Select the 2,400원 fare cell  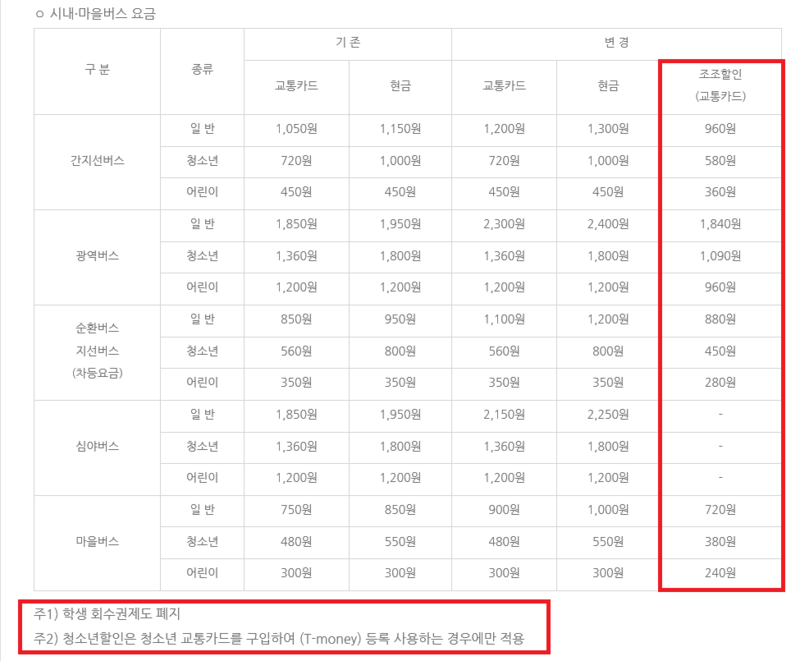(x=608, y=224)
